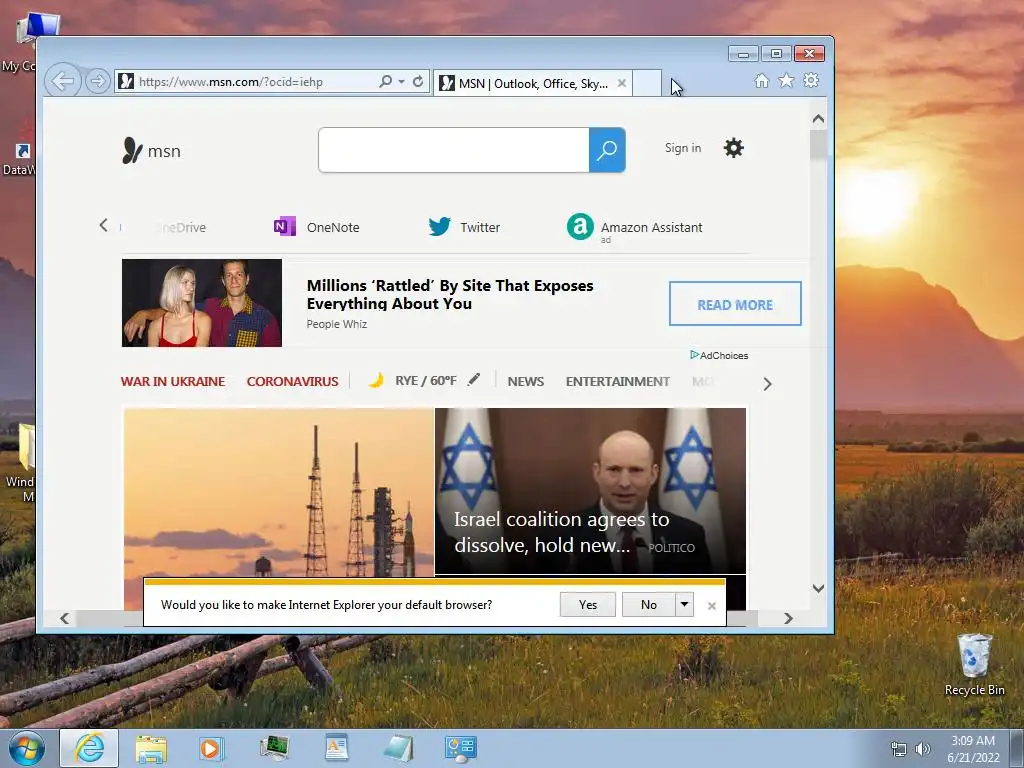The width and height of the screenshot is (1024, 768).
Task: Open the People Whiz ad thumbnail
Action: [202, 303]
